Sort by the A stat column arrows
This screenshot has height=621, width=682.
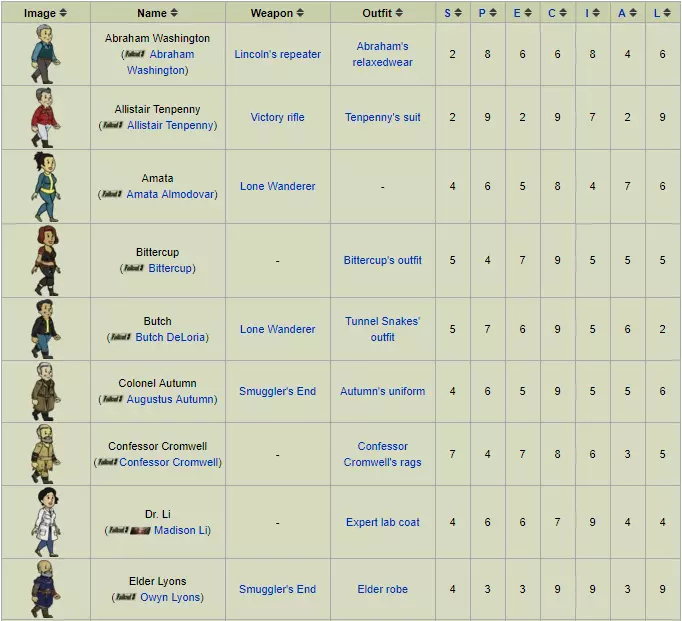coord(633,13)
